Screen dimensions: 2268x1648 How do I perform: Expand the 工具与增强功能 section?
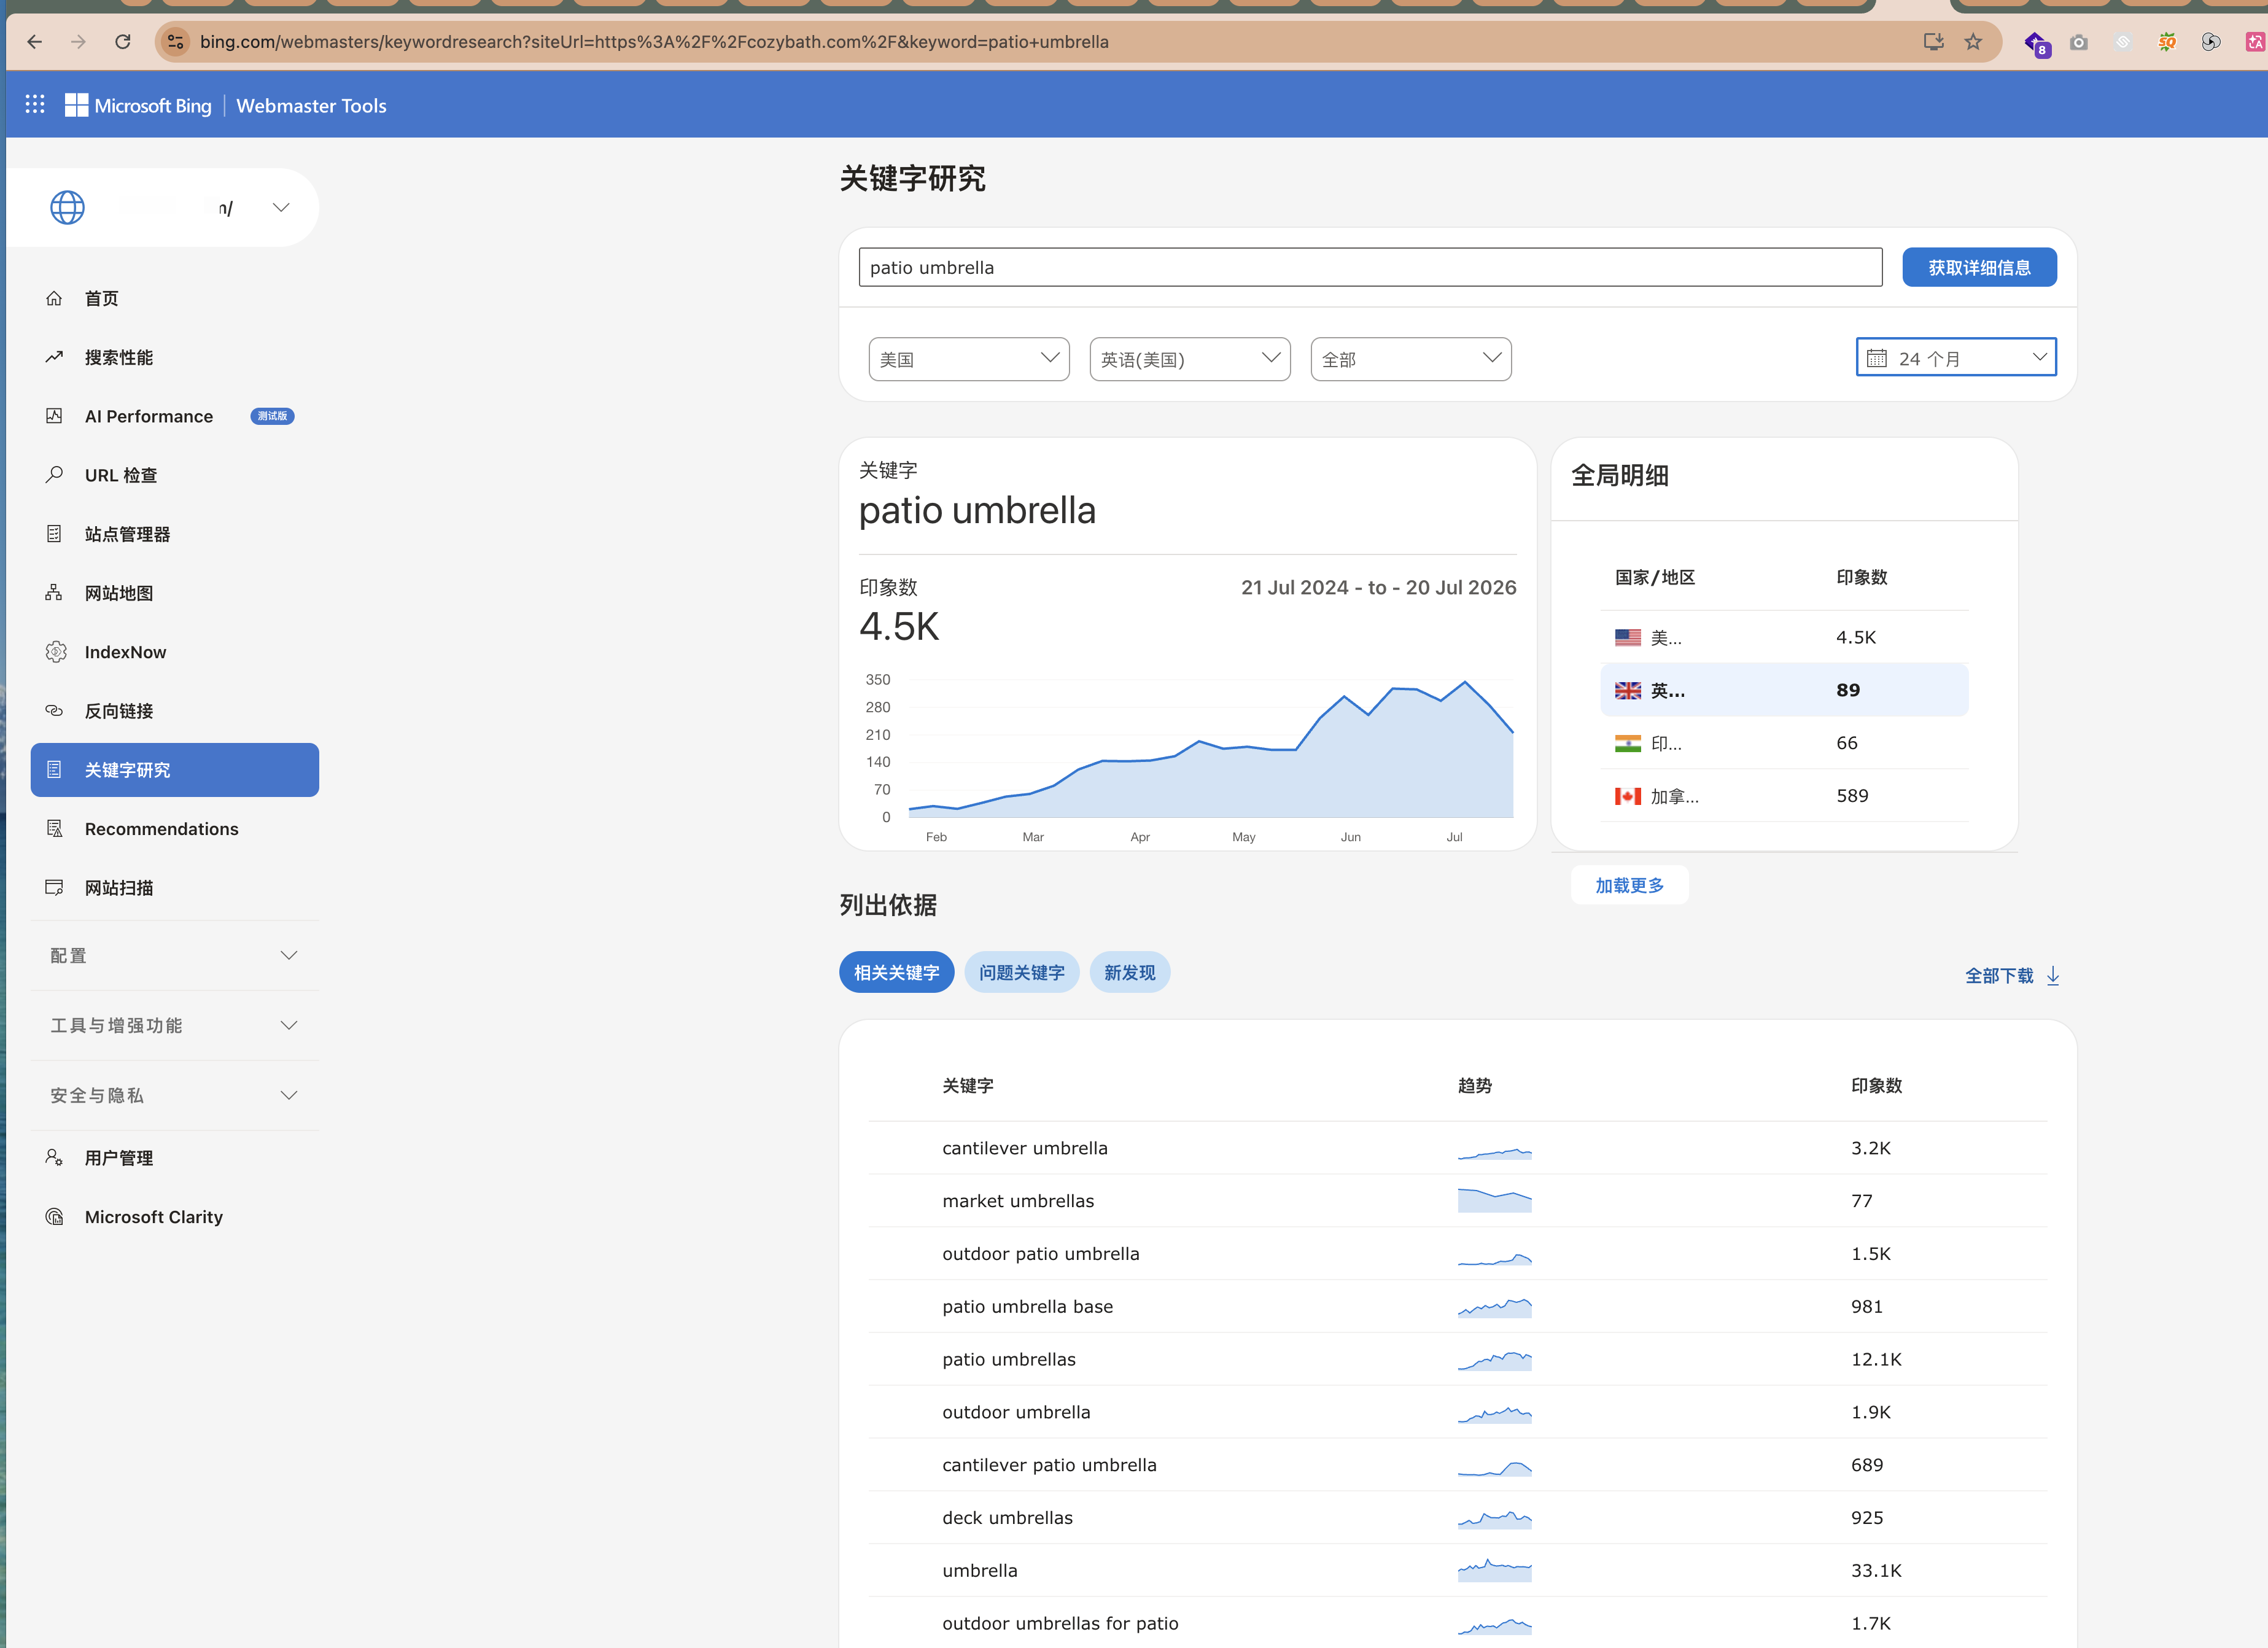click(x=175, y=1026)
